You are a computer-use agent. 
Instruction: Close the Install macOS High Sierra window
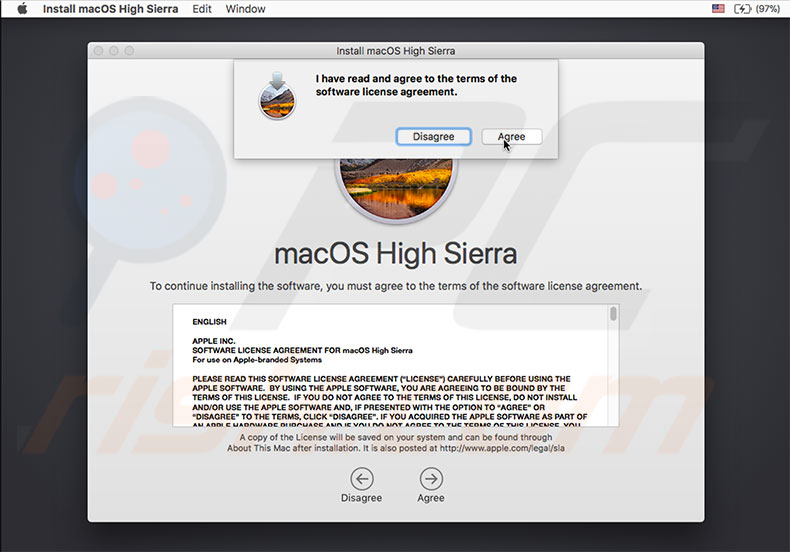(x=98, y=50)
